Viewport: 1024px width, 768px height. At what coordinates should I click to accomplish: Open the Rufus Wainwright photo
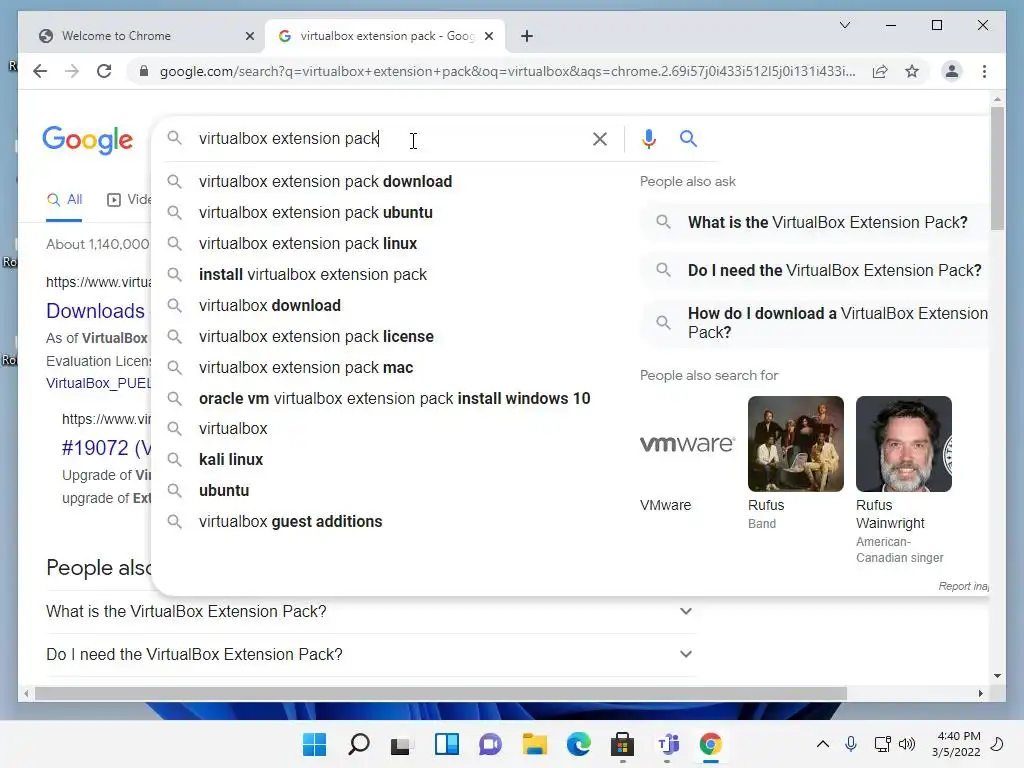coord(904,444)
